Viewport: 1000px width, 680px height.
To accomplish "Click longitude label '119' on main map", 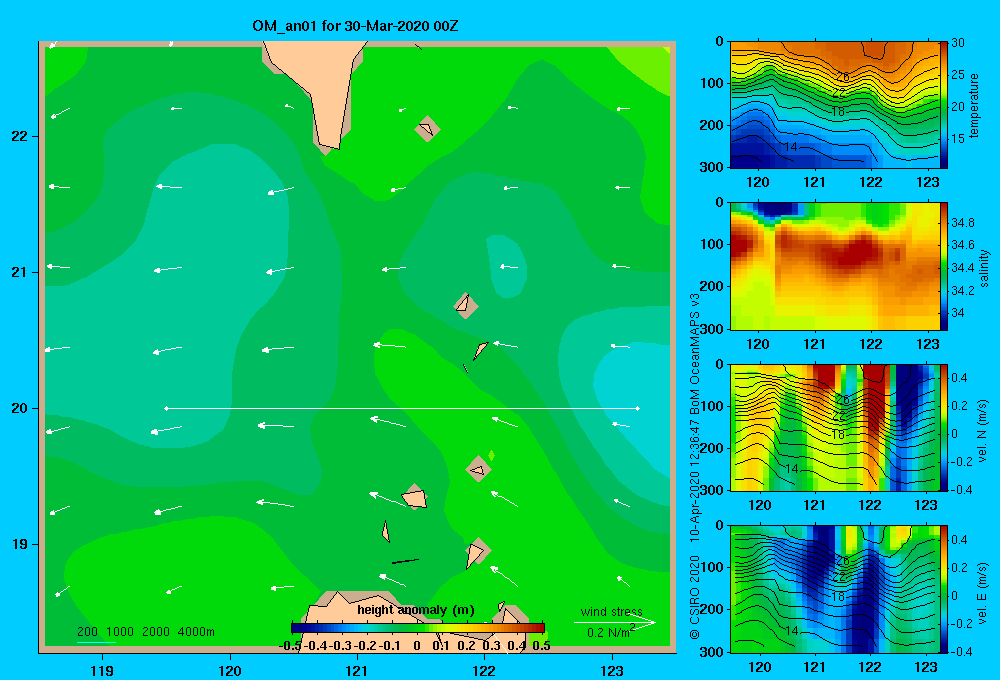I will pos(102,670).
